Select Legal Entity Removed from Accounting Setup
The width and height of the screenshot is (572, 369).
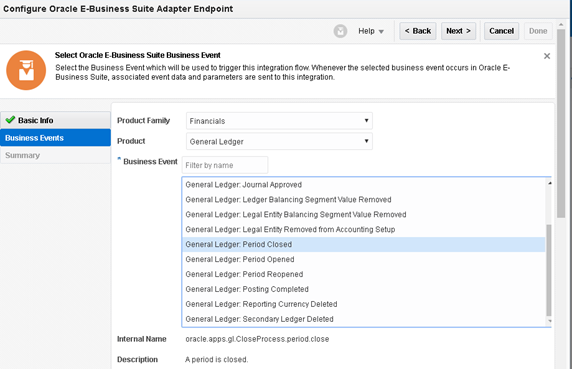(x=363, y=230)
